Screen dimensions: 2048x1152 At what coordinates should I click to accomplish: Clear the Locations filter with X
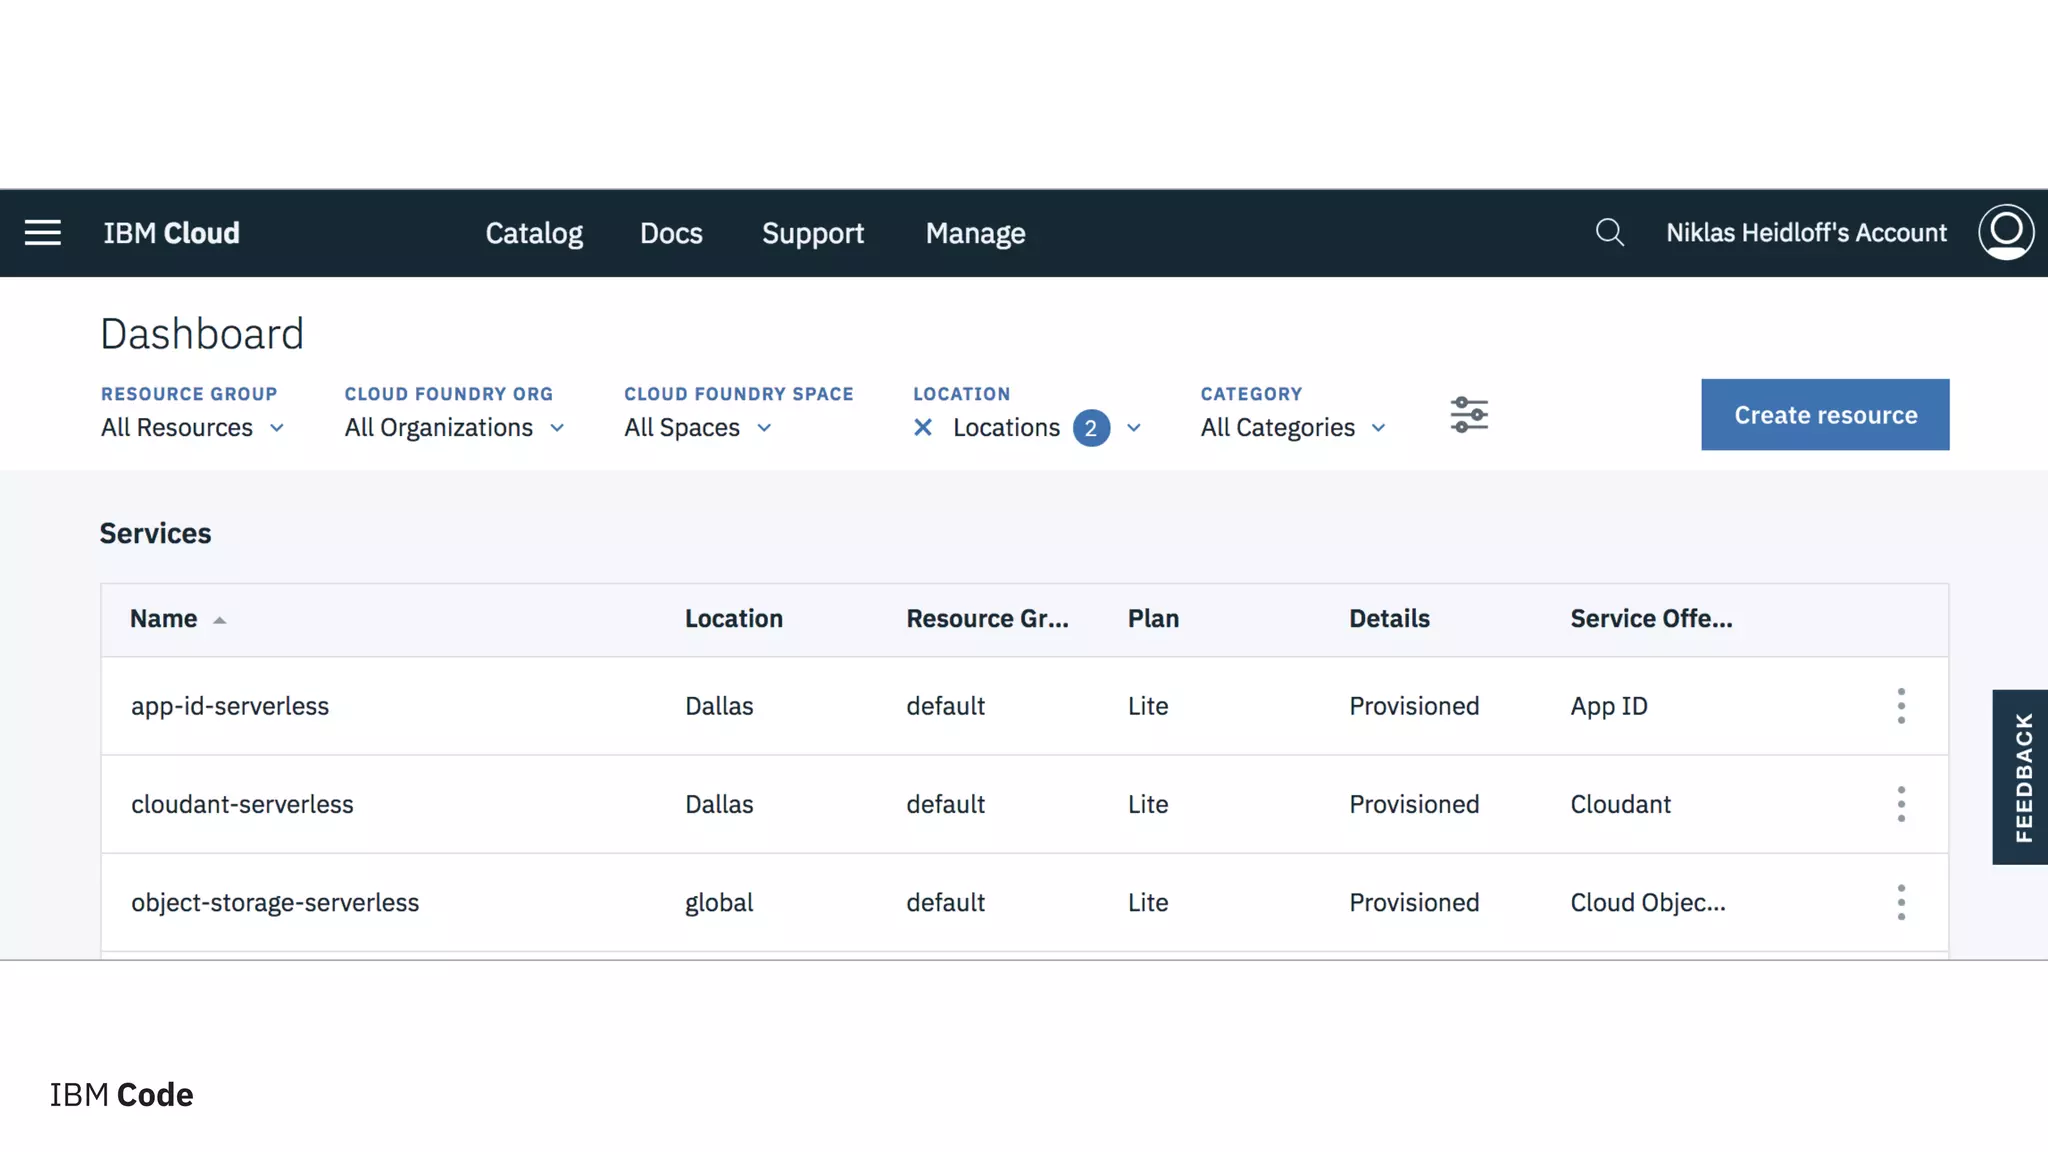[x=923, y=428]
